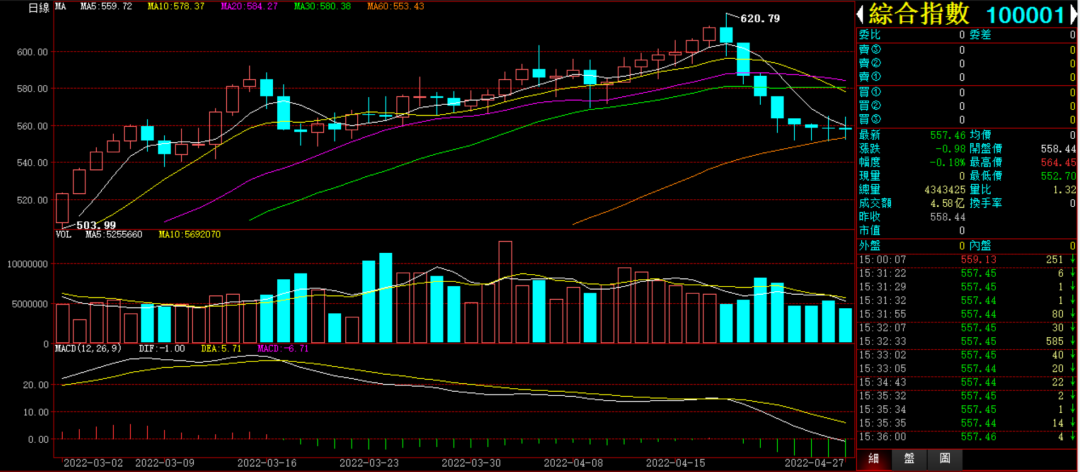Viewport: 1080px width, 472px height.
Task: Switch to the 圖 chart tab
Action: (x=945, y=459)
